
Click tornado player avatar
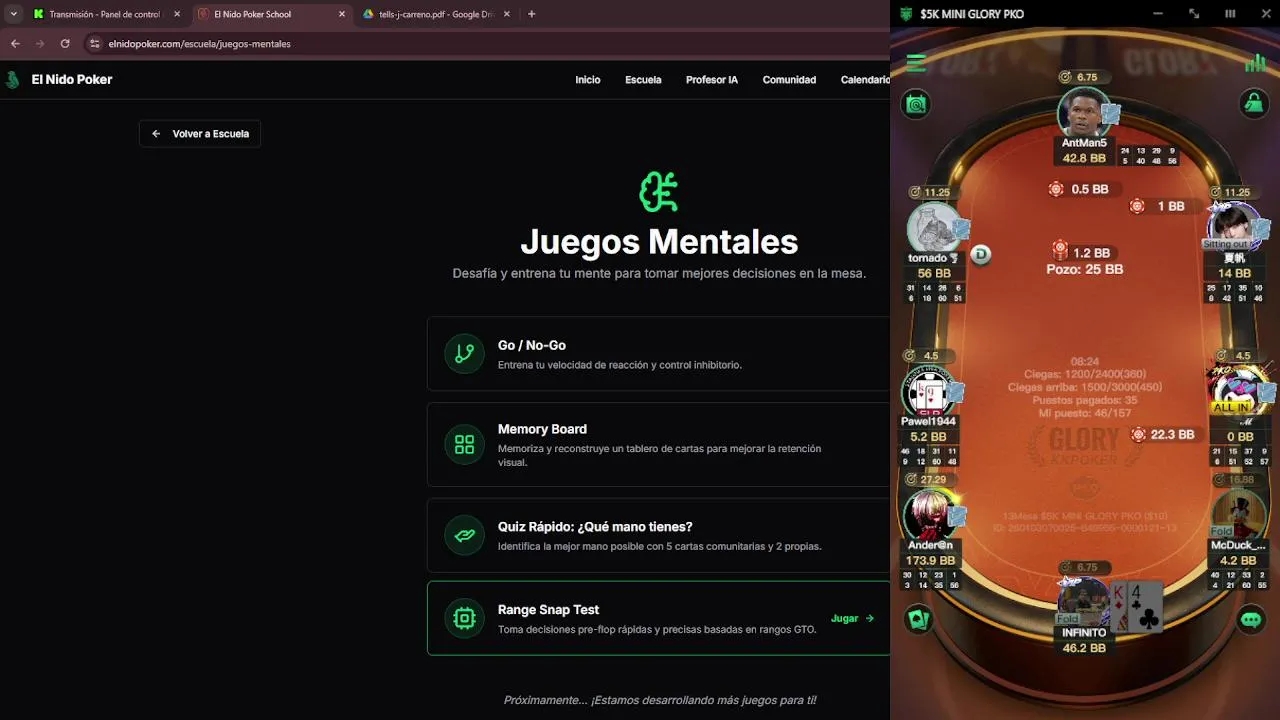(933, 228)
